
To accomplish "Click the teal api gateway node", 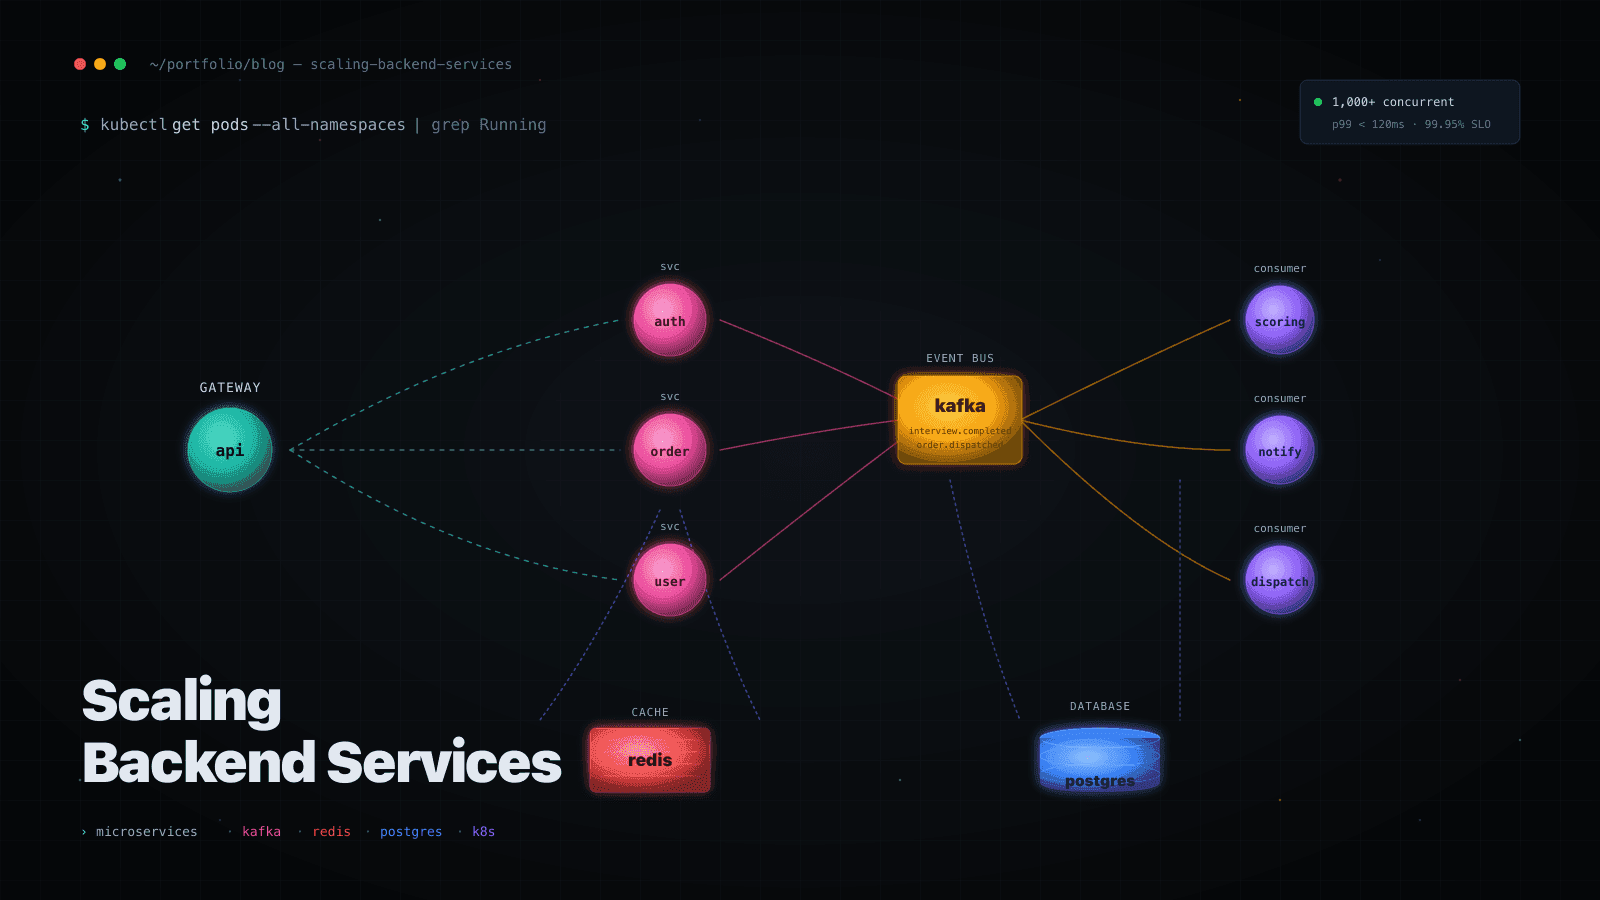I will pyautogui.click(x=230, y=450).
